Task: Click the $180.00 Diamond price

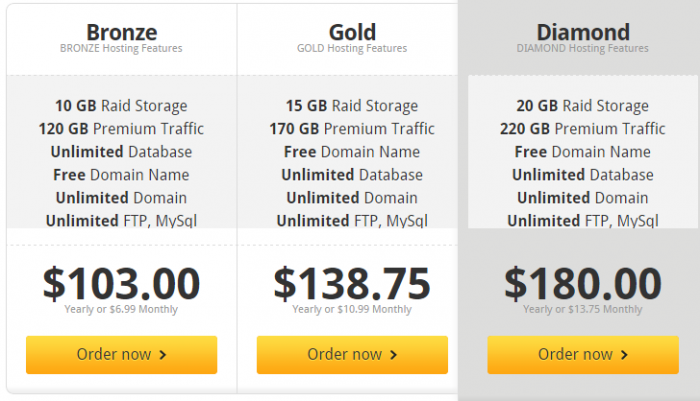Action: click(x=582, y=283)
